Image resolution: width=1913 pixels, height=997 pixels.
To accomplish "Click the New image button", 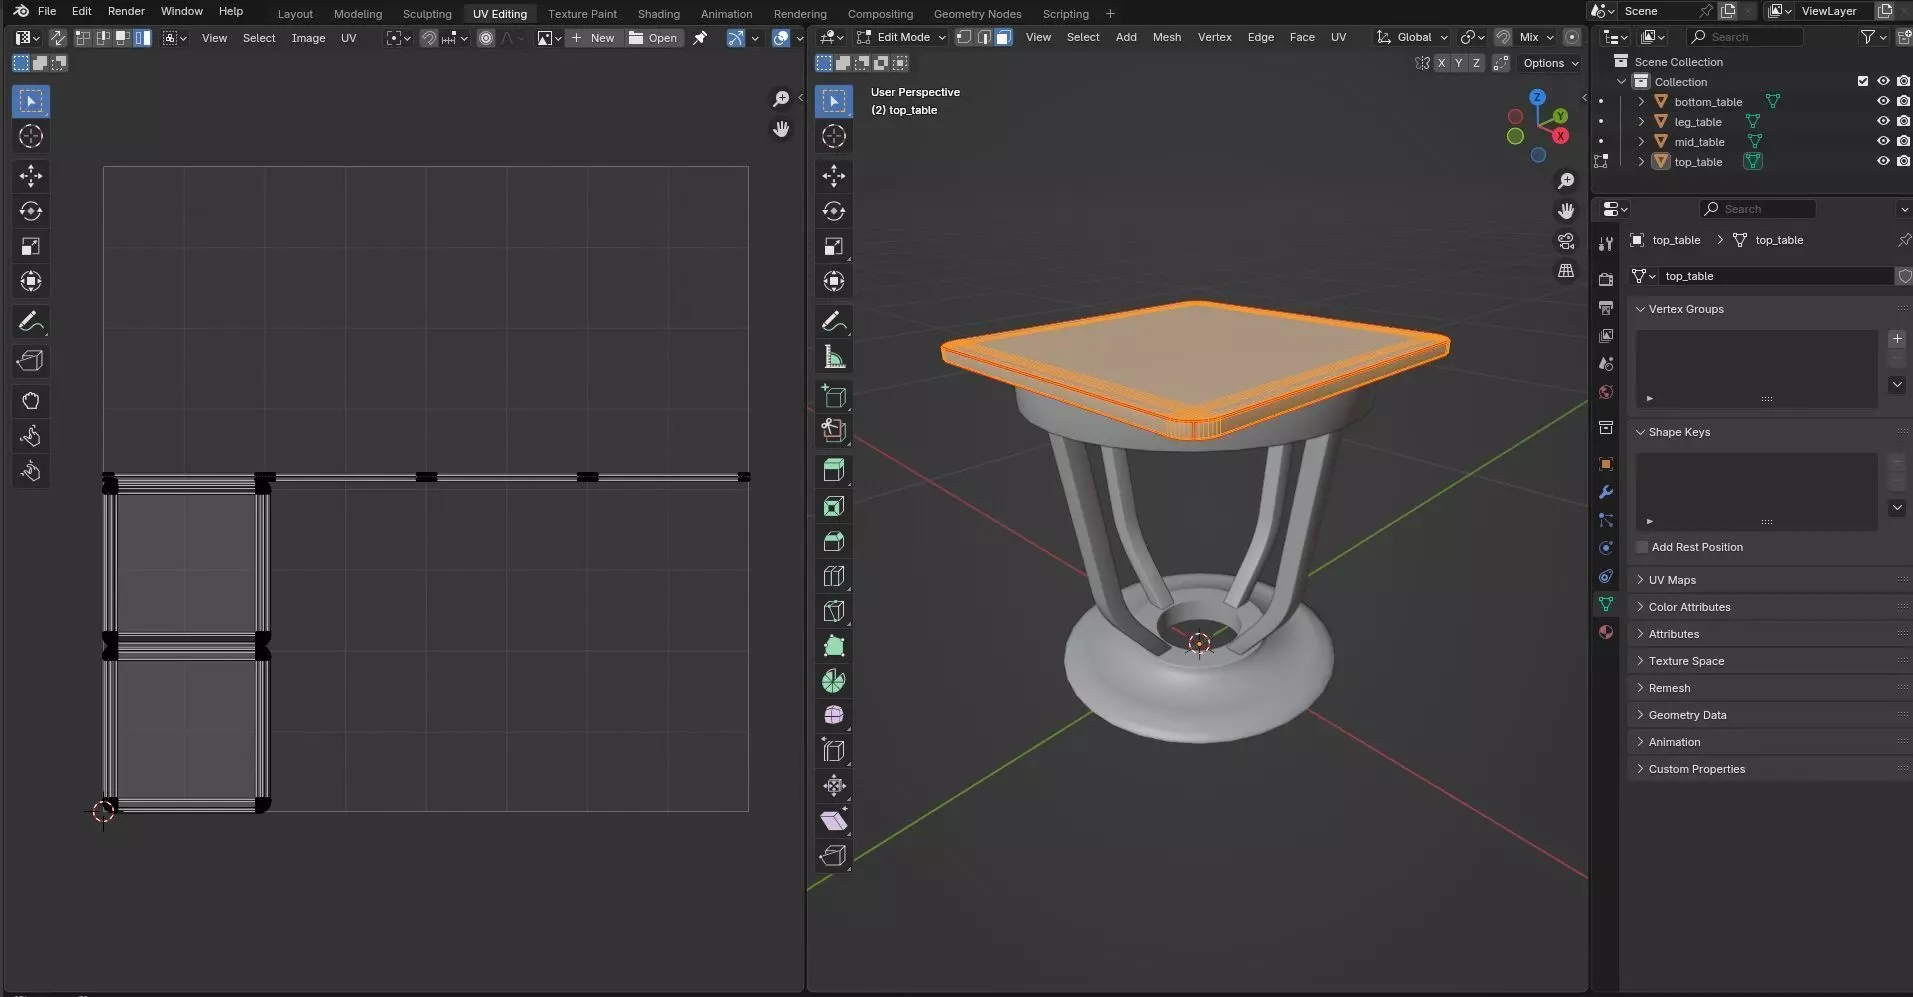I will pyautogui.click(x=593, y=38).
